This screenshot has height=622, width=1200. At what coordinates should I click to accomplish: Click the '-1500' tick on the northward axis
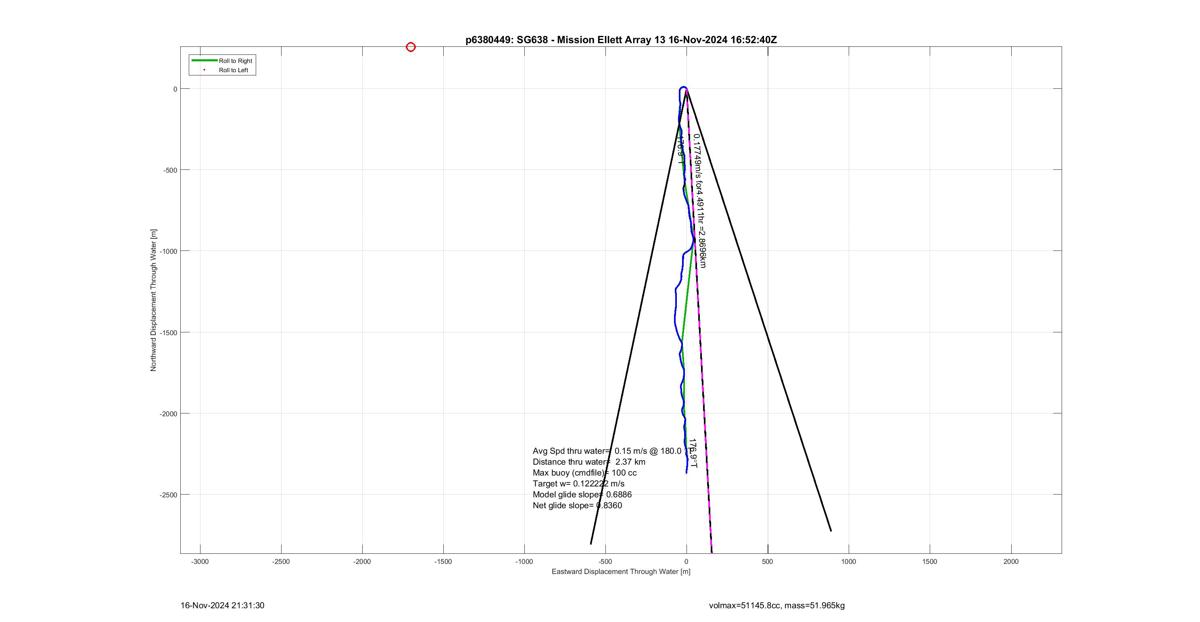[x=168, y=332]
